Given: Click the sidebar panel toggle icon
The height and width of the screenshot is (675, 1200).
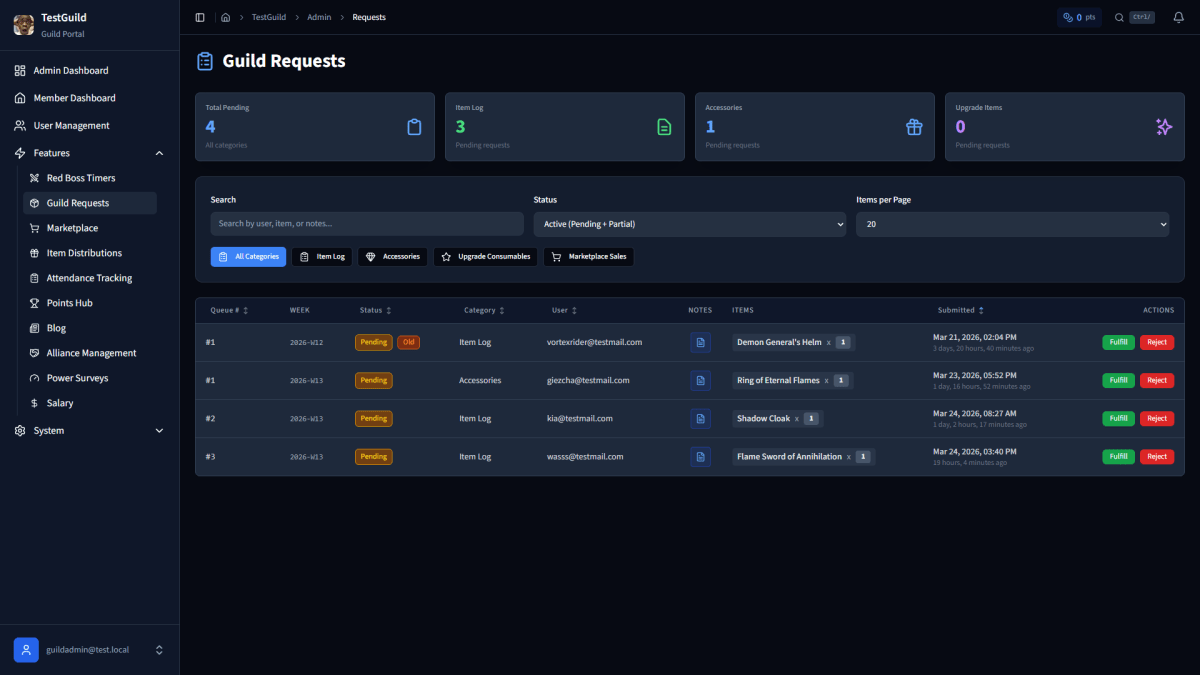Looking at the screenshot, I should point(199,17).
